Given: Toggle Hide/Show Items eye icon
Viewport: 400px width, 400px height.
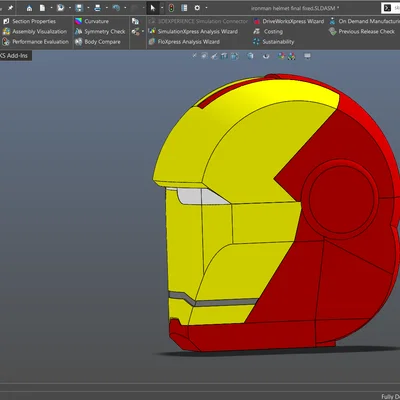Looking at the screenshot, I should pyautogui.click(x=266, y=56).
